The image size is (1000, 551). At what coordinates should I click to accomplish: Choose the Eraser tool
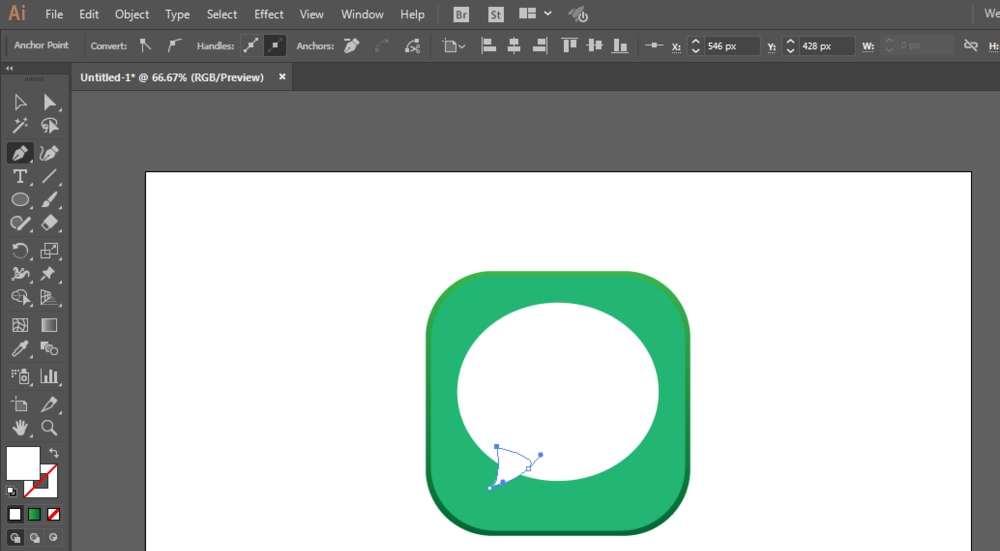pos(49,223)
